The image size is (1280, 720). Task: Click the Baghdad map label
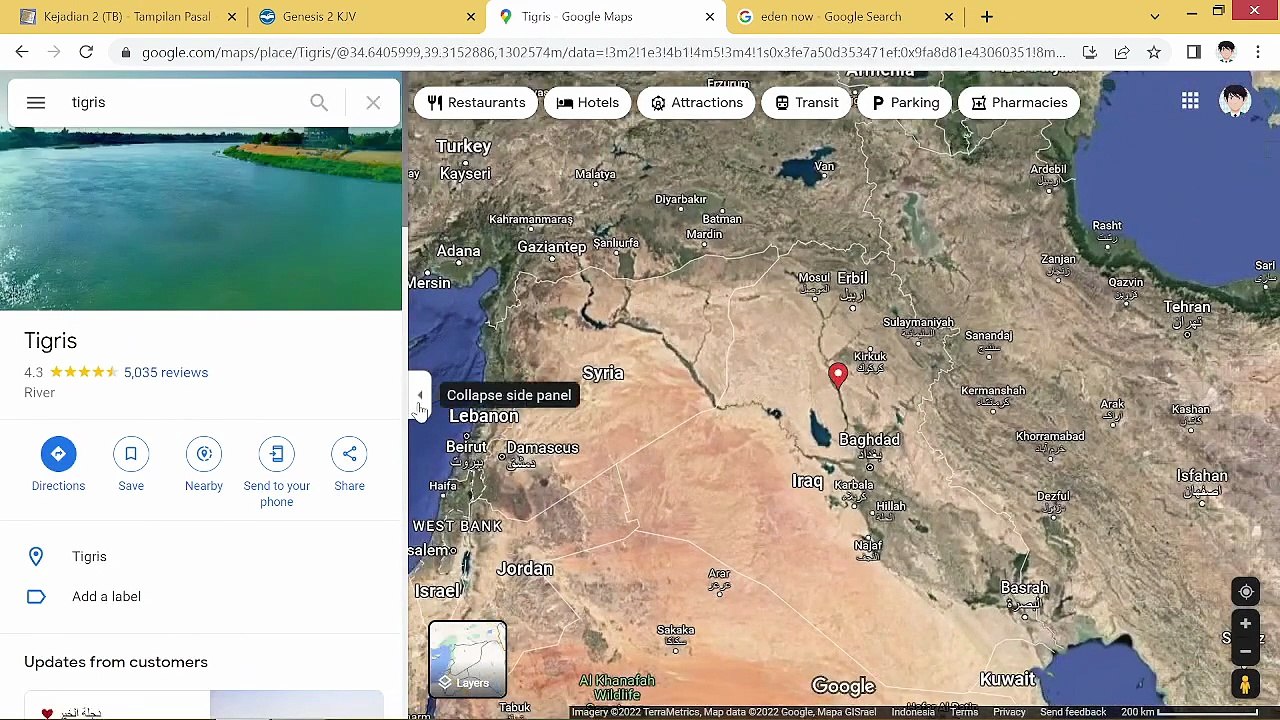869,439
